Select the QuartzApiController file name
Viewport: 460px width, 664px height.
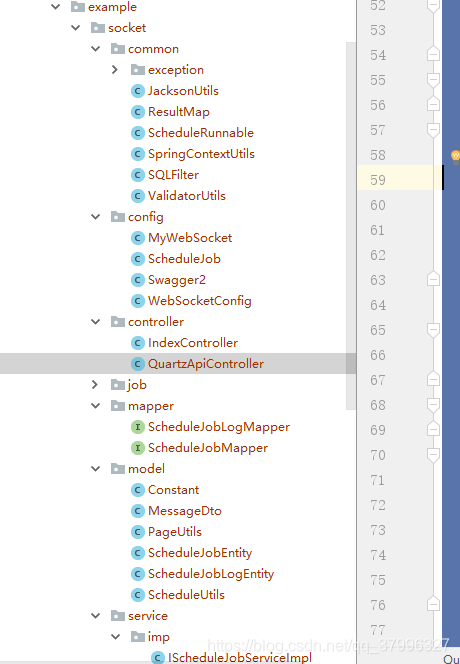pyautogui.click(x=206, y=364)
